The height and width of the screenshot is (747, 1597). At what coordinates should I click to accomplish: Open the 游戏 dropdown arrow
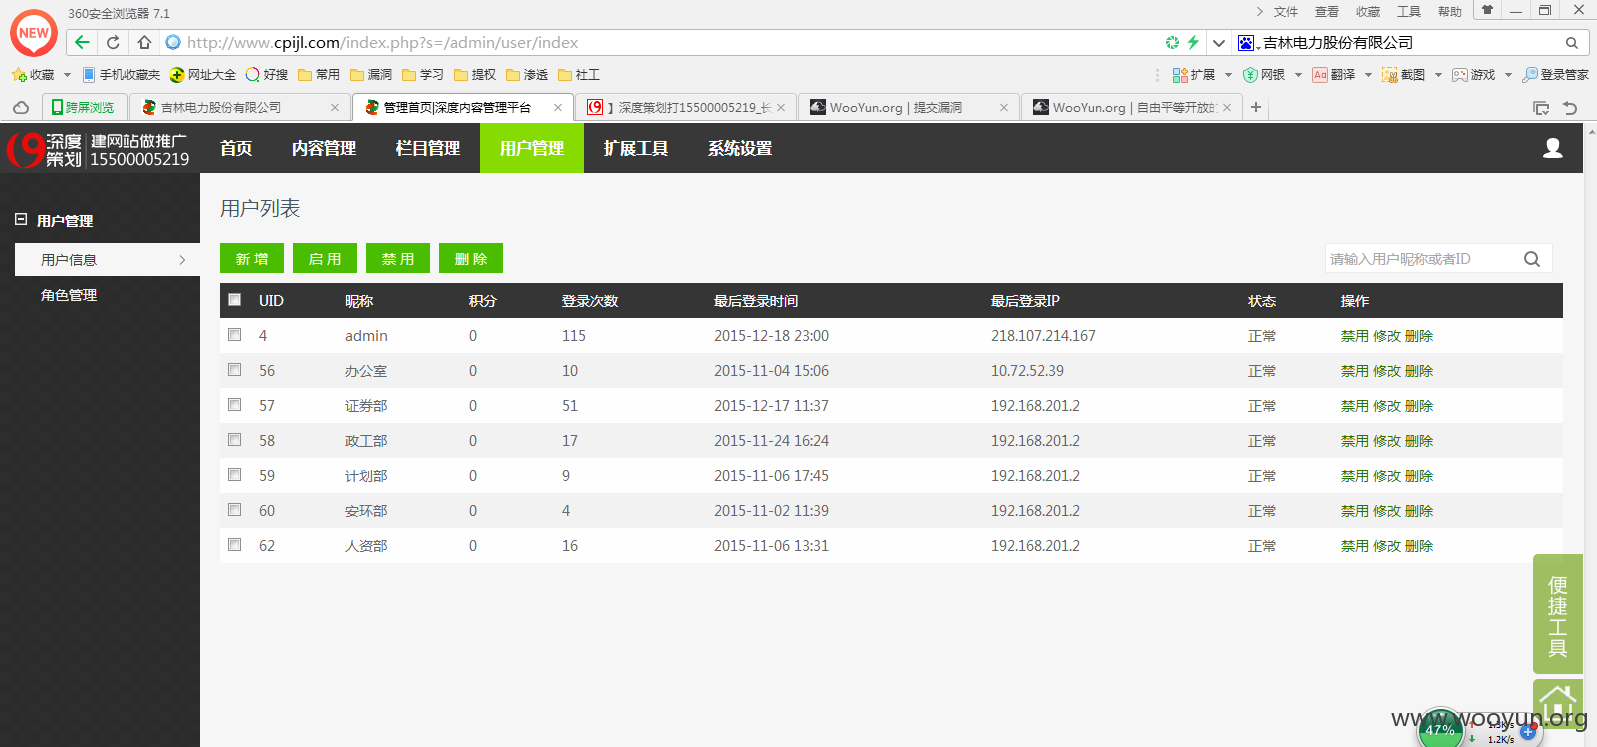coord(1508,75)
